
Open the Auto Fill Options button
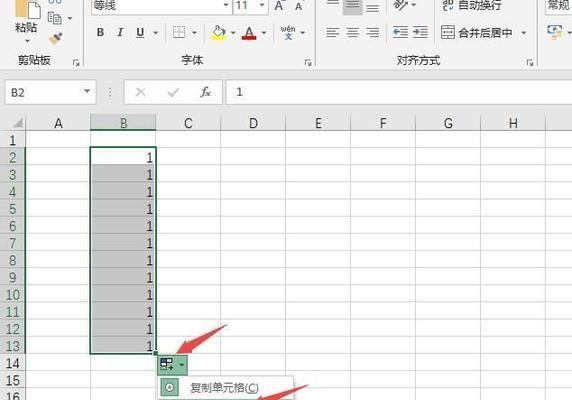coord(173,364)
